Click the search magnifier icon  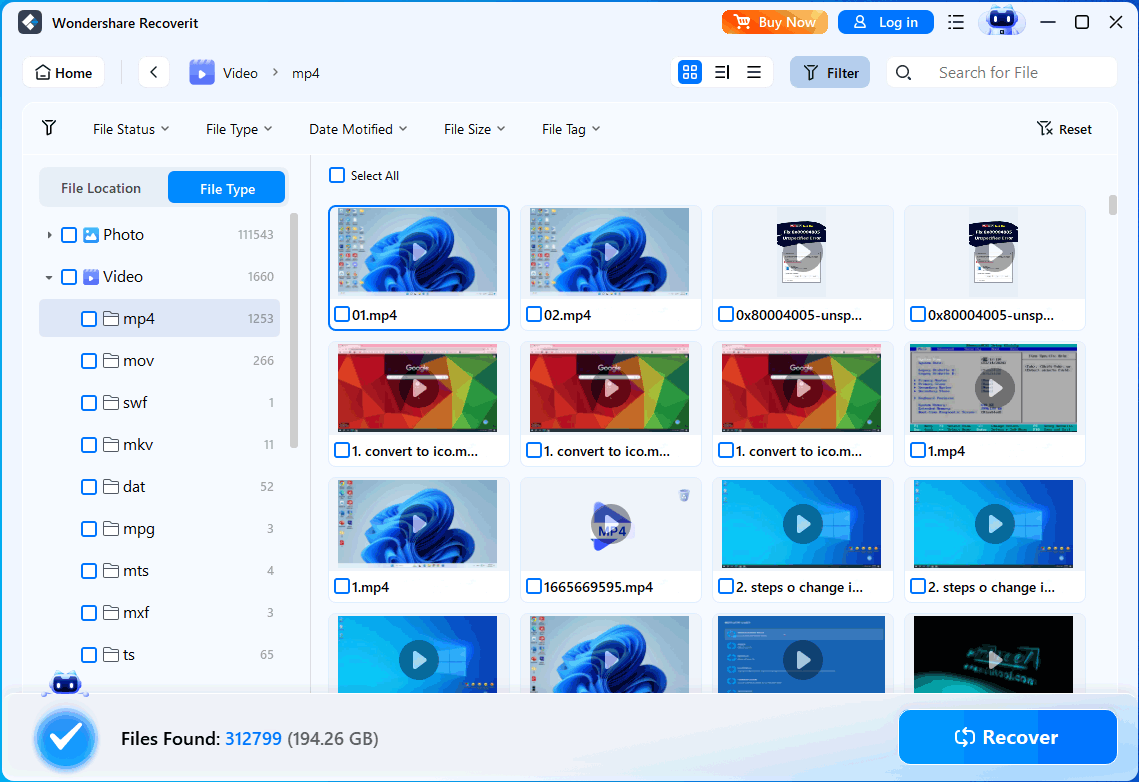904,73
